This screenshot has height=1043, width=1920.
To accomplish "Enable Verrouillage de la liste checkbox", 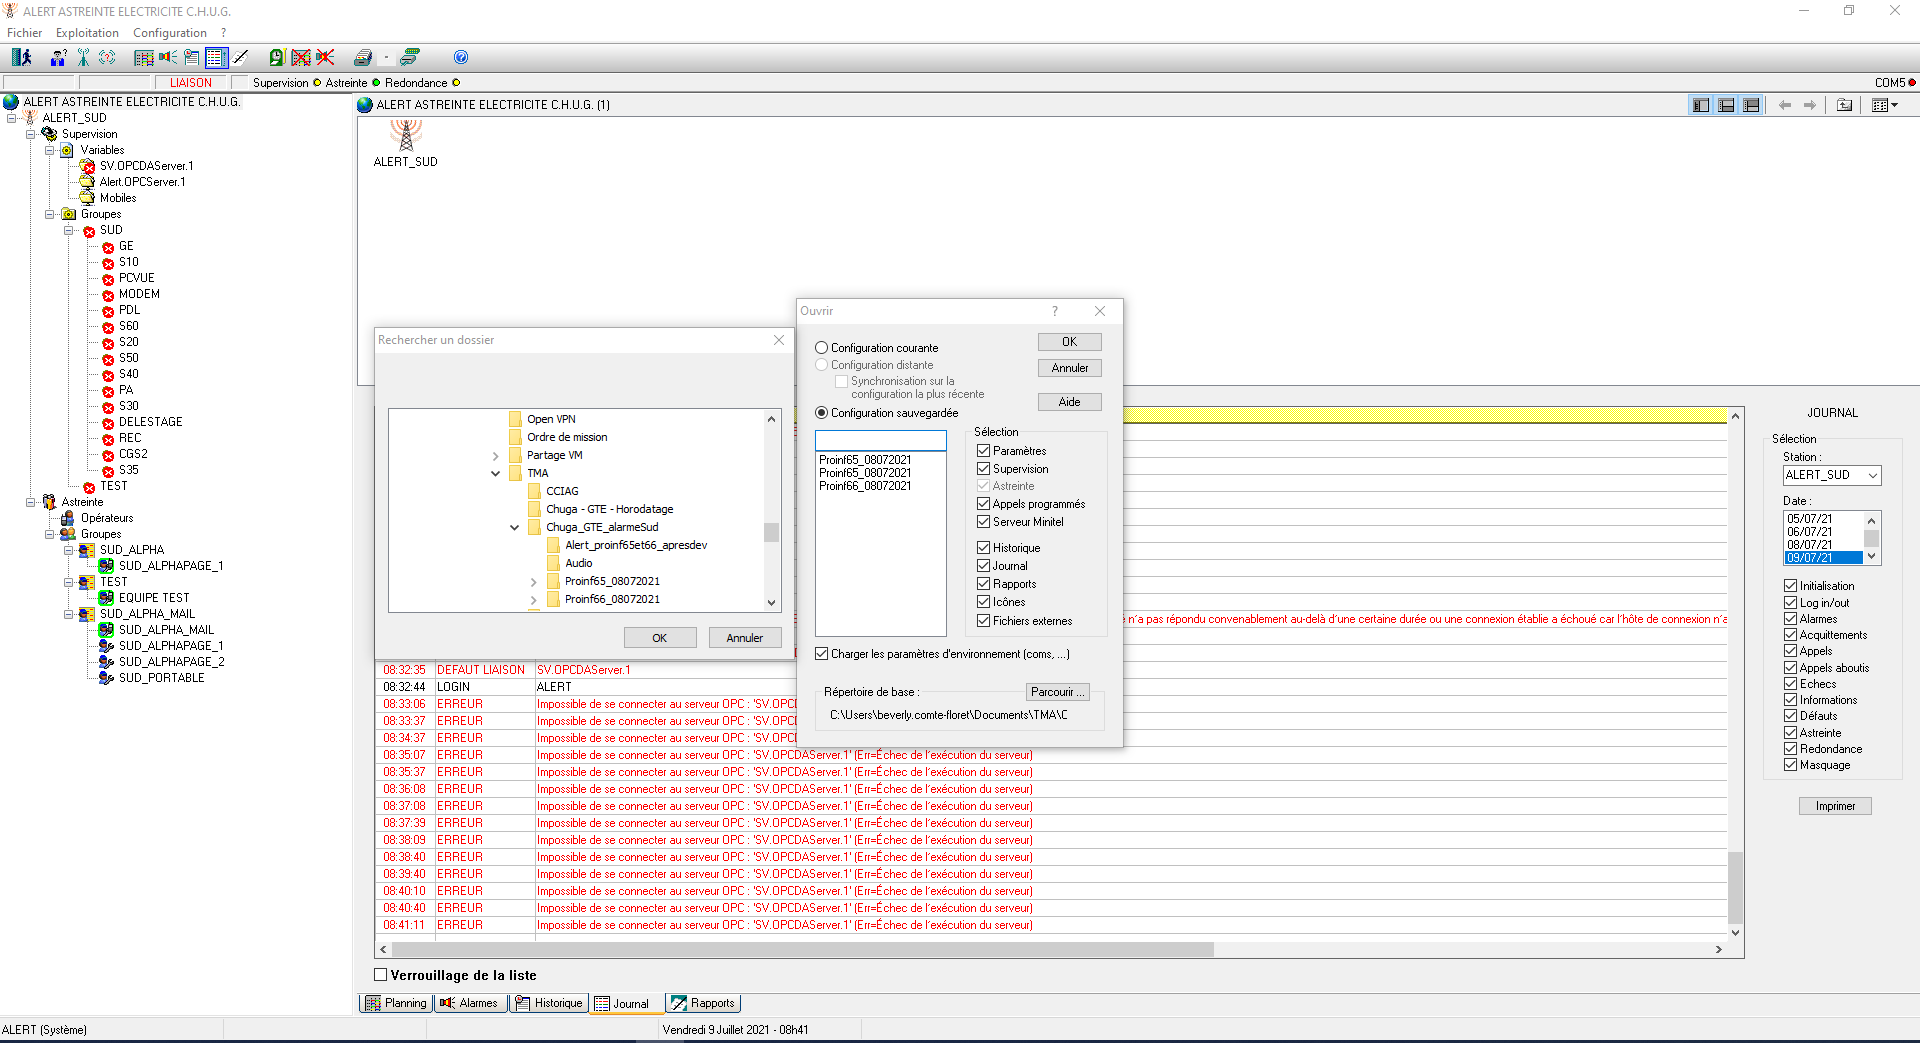I will pos(381,975).
